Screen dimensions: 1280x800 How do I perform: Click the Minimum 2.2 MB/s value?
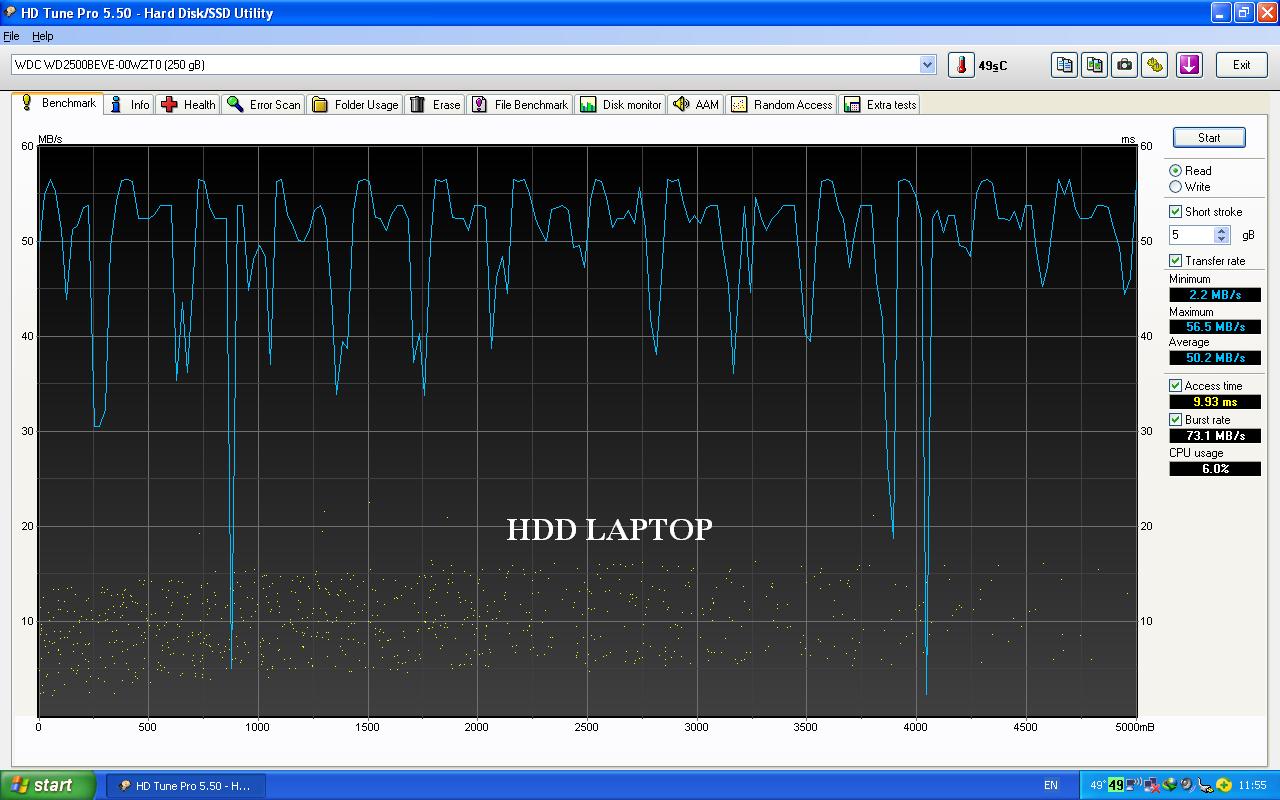coord(1215,295)
